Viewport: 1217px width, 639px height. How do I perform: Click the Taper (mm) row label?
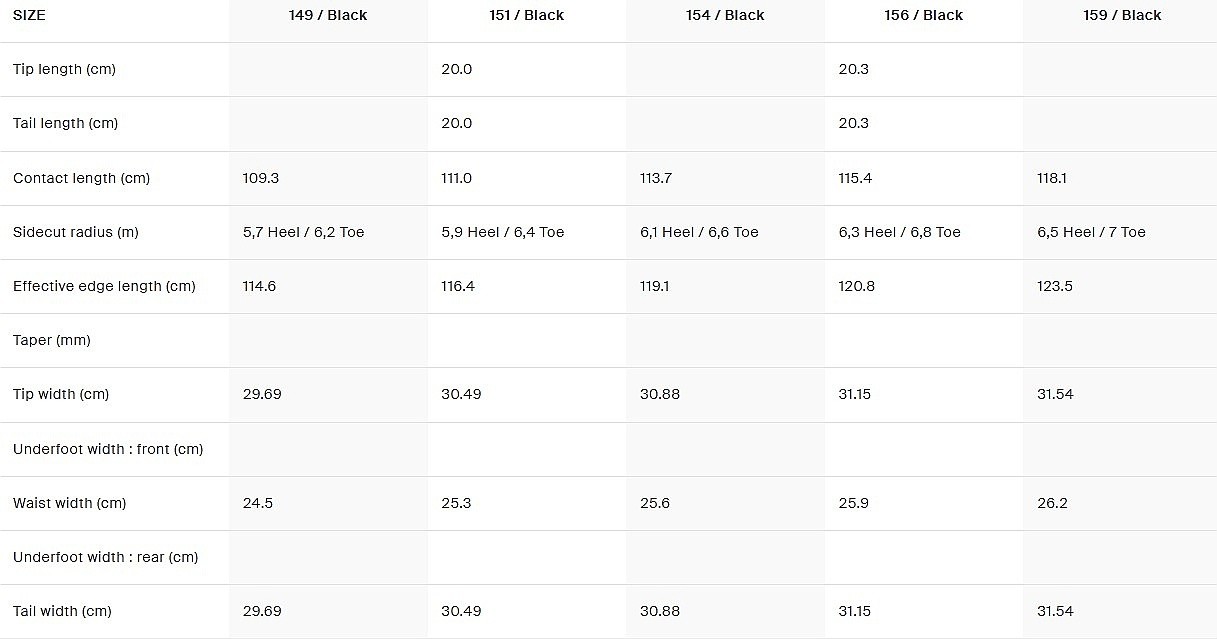click(52, 340)
